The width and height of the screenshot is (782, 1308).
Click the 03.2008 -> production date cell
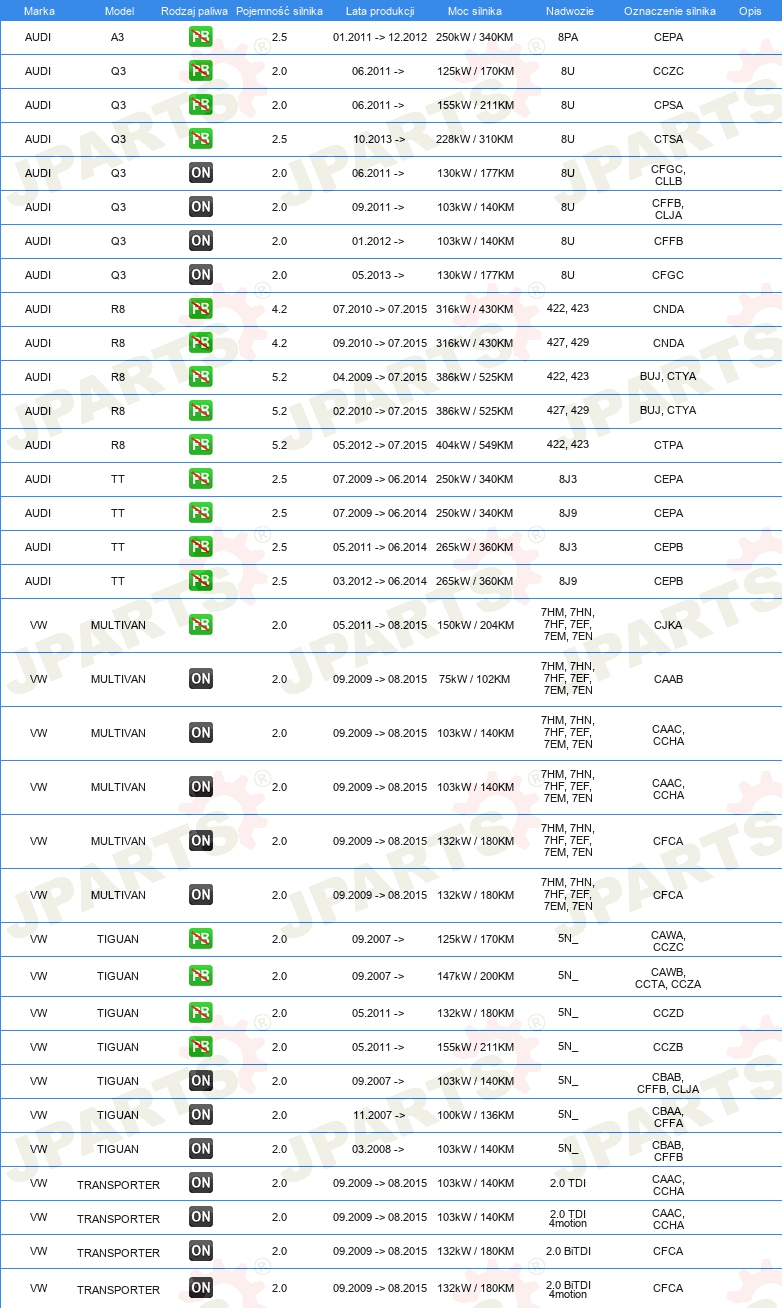[379, 1149]
